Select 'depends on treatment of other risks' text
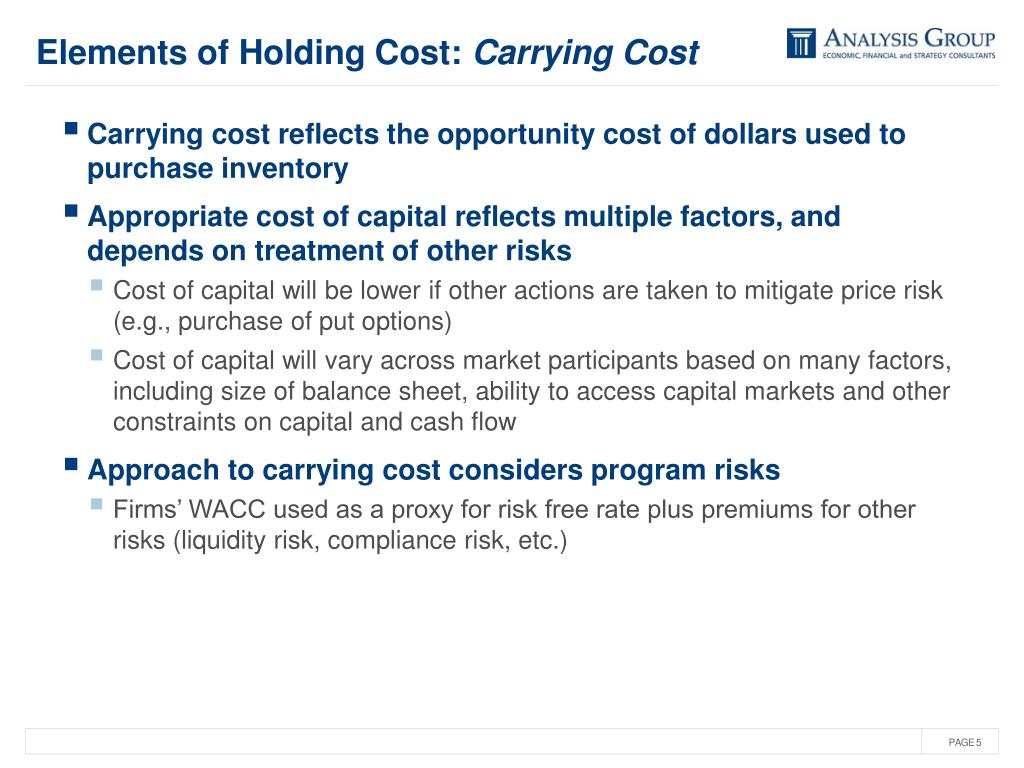 pos(329,251)
